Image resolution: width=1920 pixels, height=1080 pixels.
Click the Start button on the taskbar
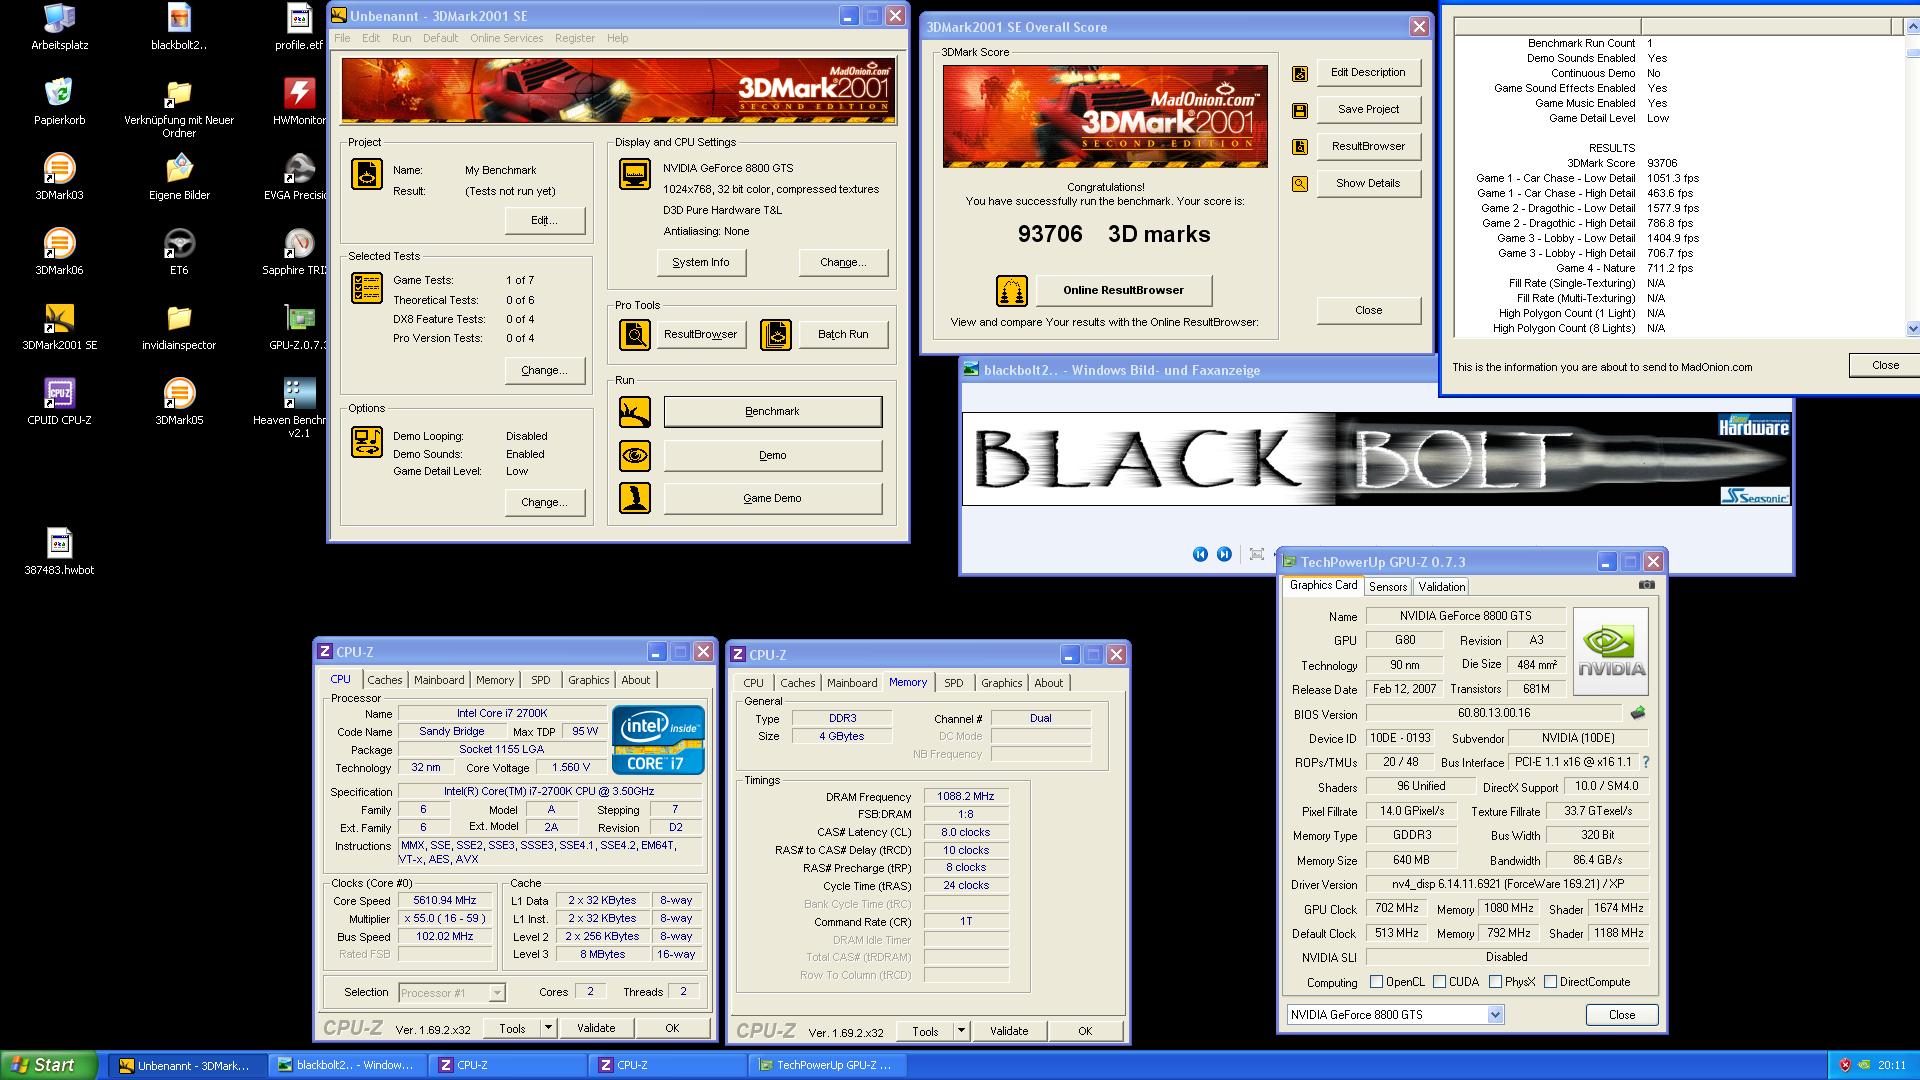(49, 1066)
